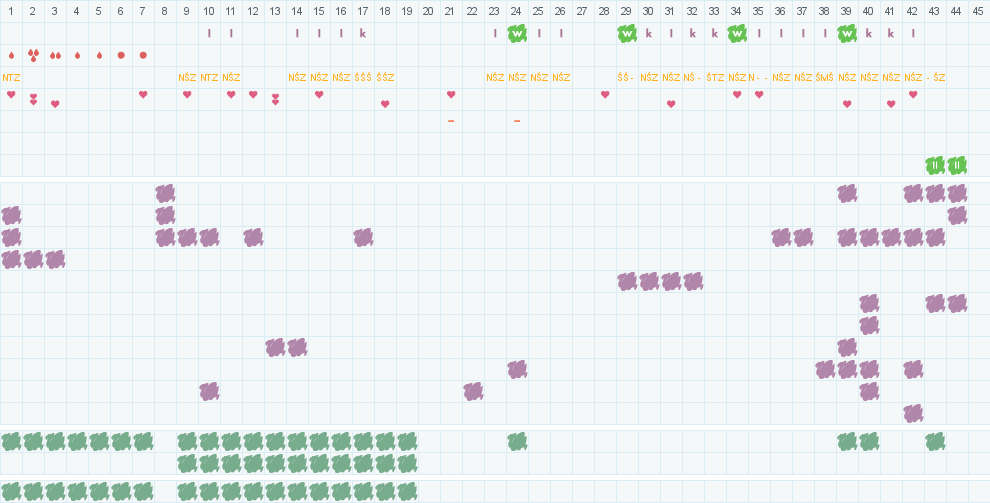Select the purple 'k' symbol on day 17
Image resolution: width=990 pixels, height=503 pixels.
[363, 33]
